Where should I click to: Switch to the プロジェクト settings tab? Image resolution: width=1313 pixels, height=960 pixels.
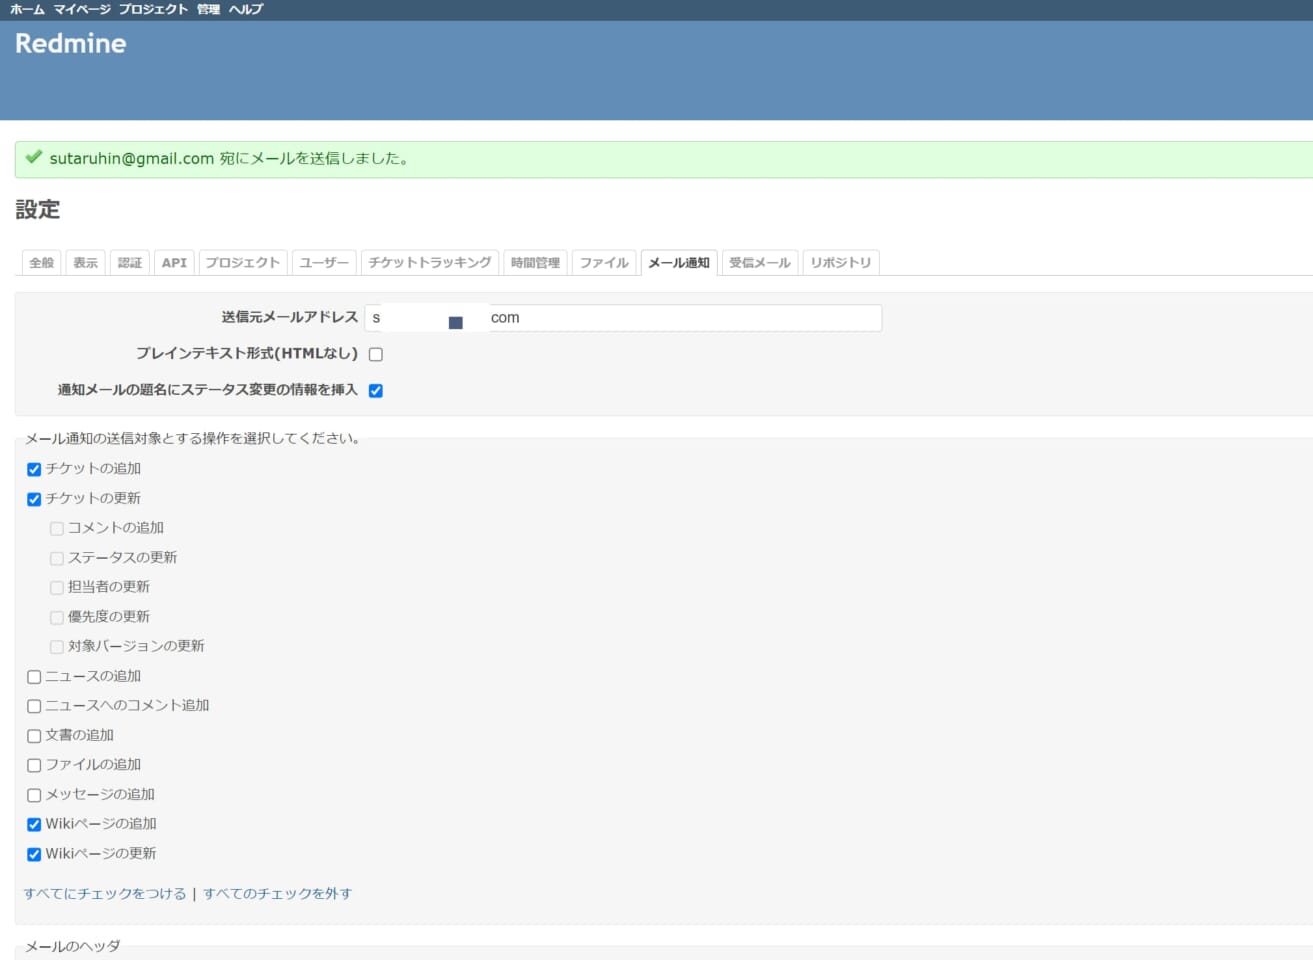click(x=243, y=263)
